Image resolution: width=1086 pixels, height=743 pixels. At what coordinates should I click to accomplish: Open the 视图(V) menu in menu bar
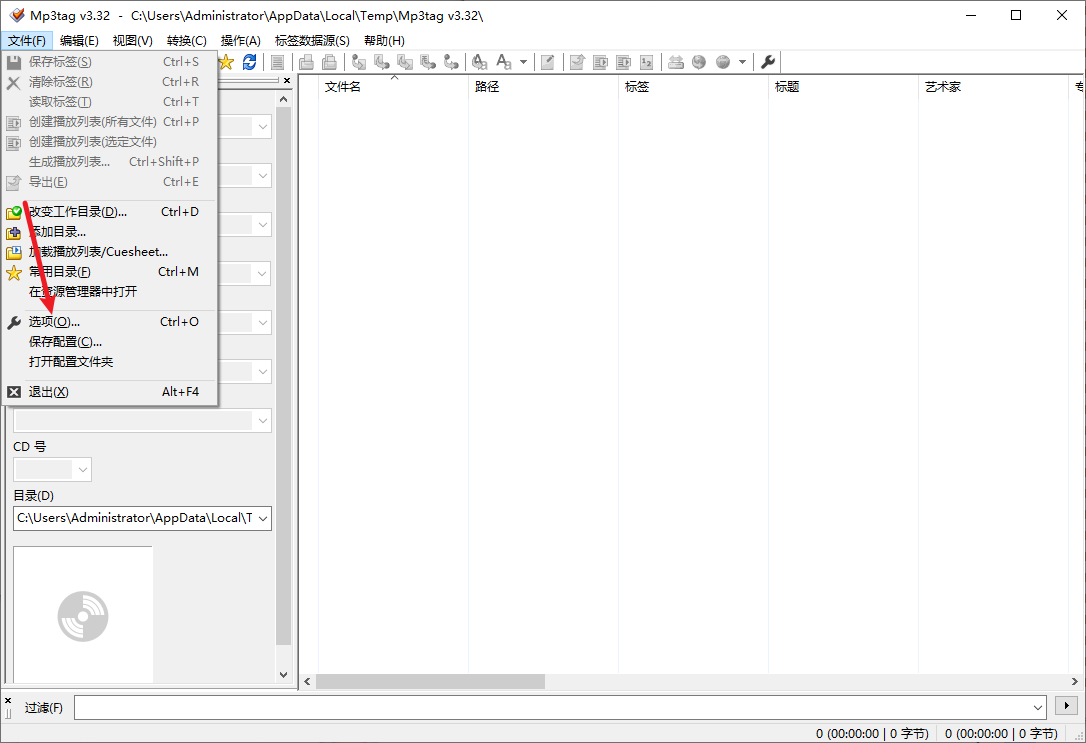pos(132,41)
